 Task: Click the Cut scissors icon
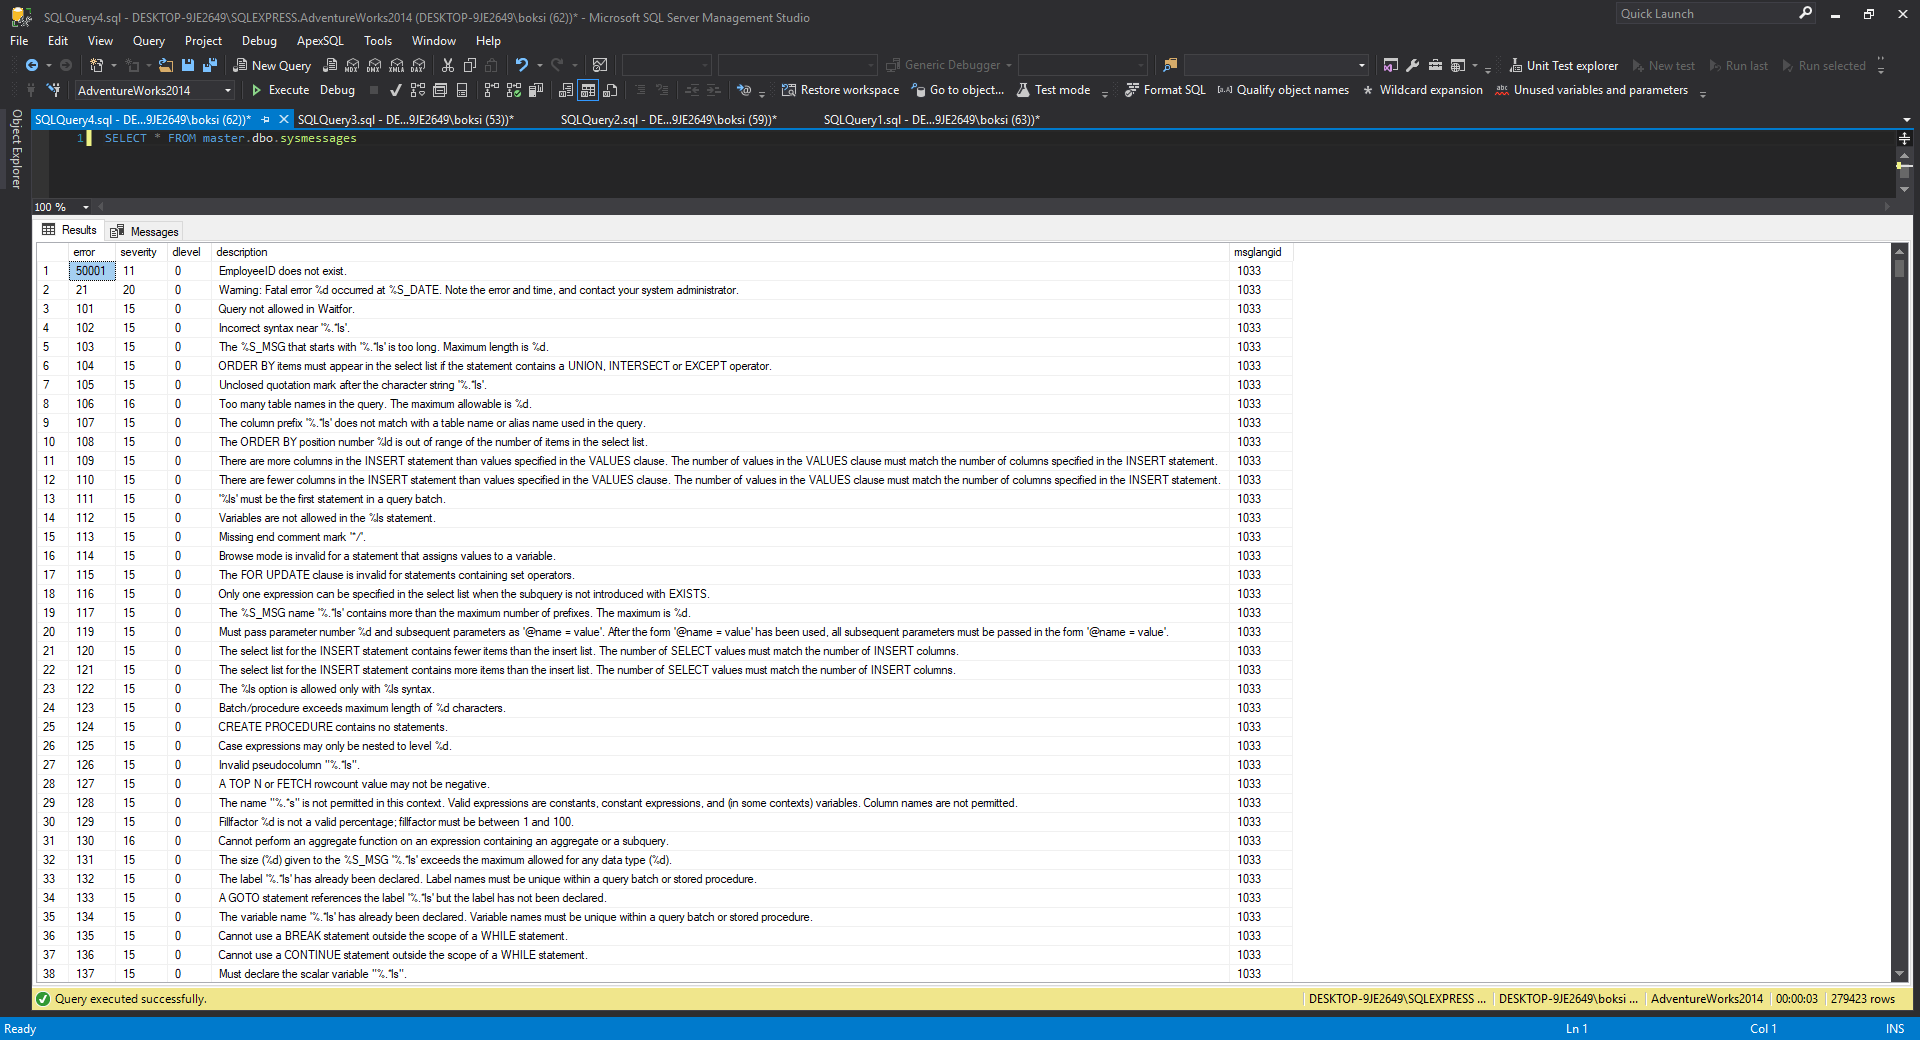coord(448,65)
